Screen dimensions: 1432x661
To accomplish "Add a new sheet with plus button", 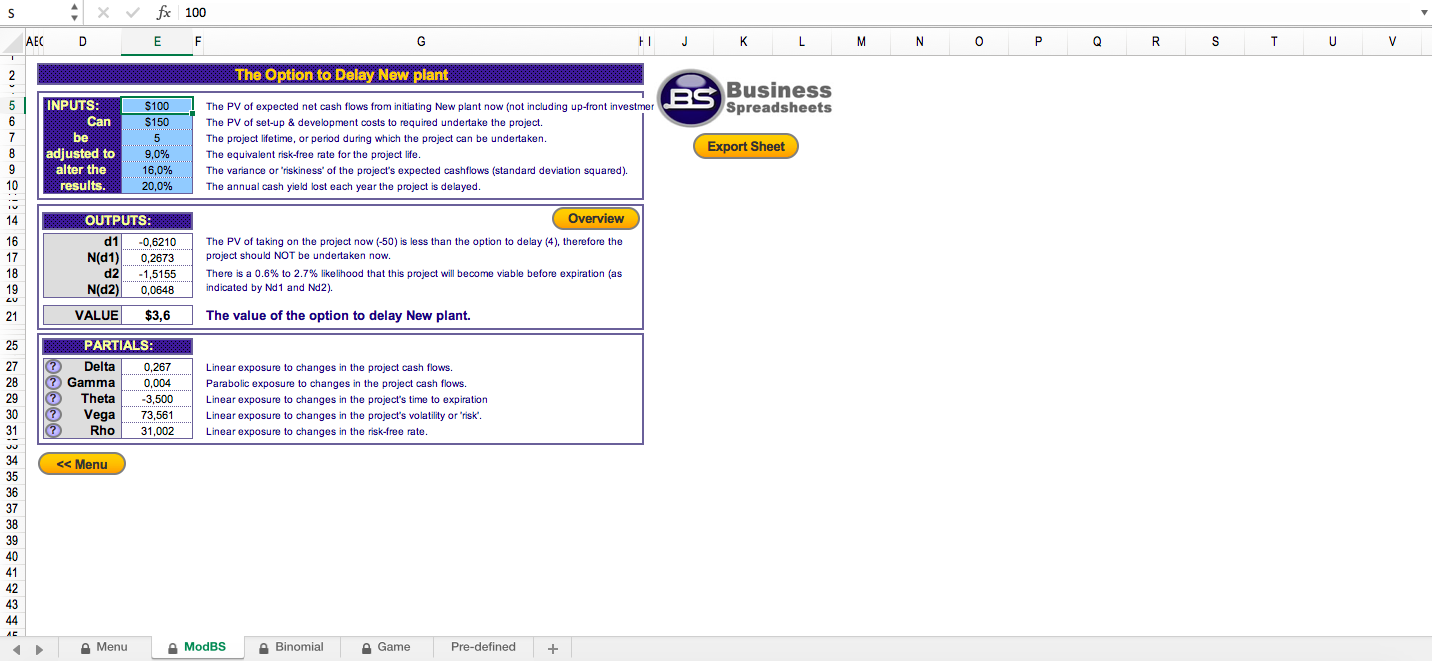I will (x=552, y=649).
